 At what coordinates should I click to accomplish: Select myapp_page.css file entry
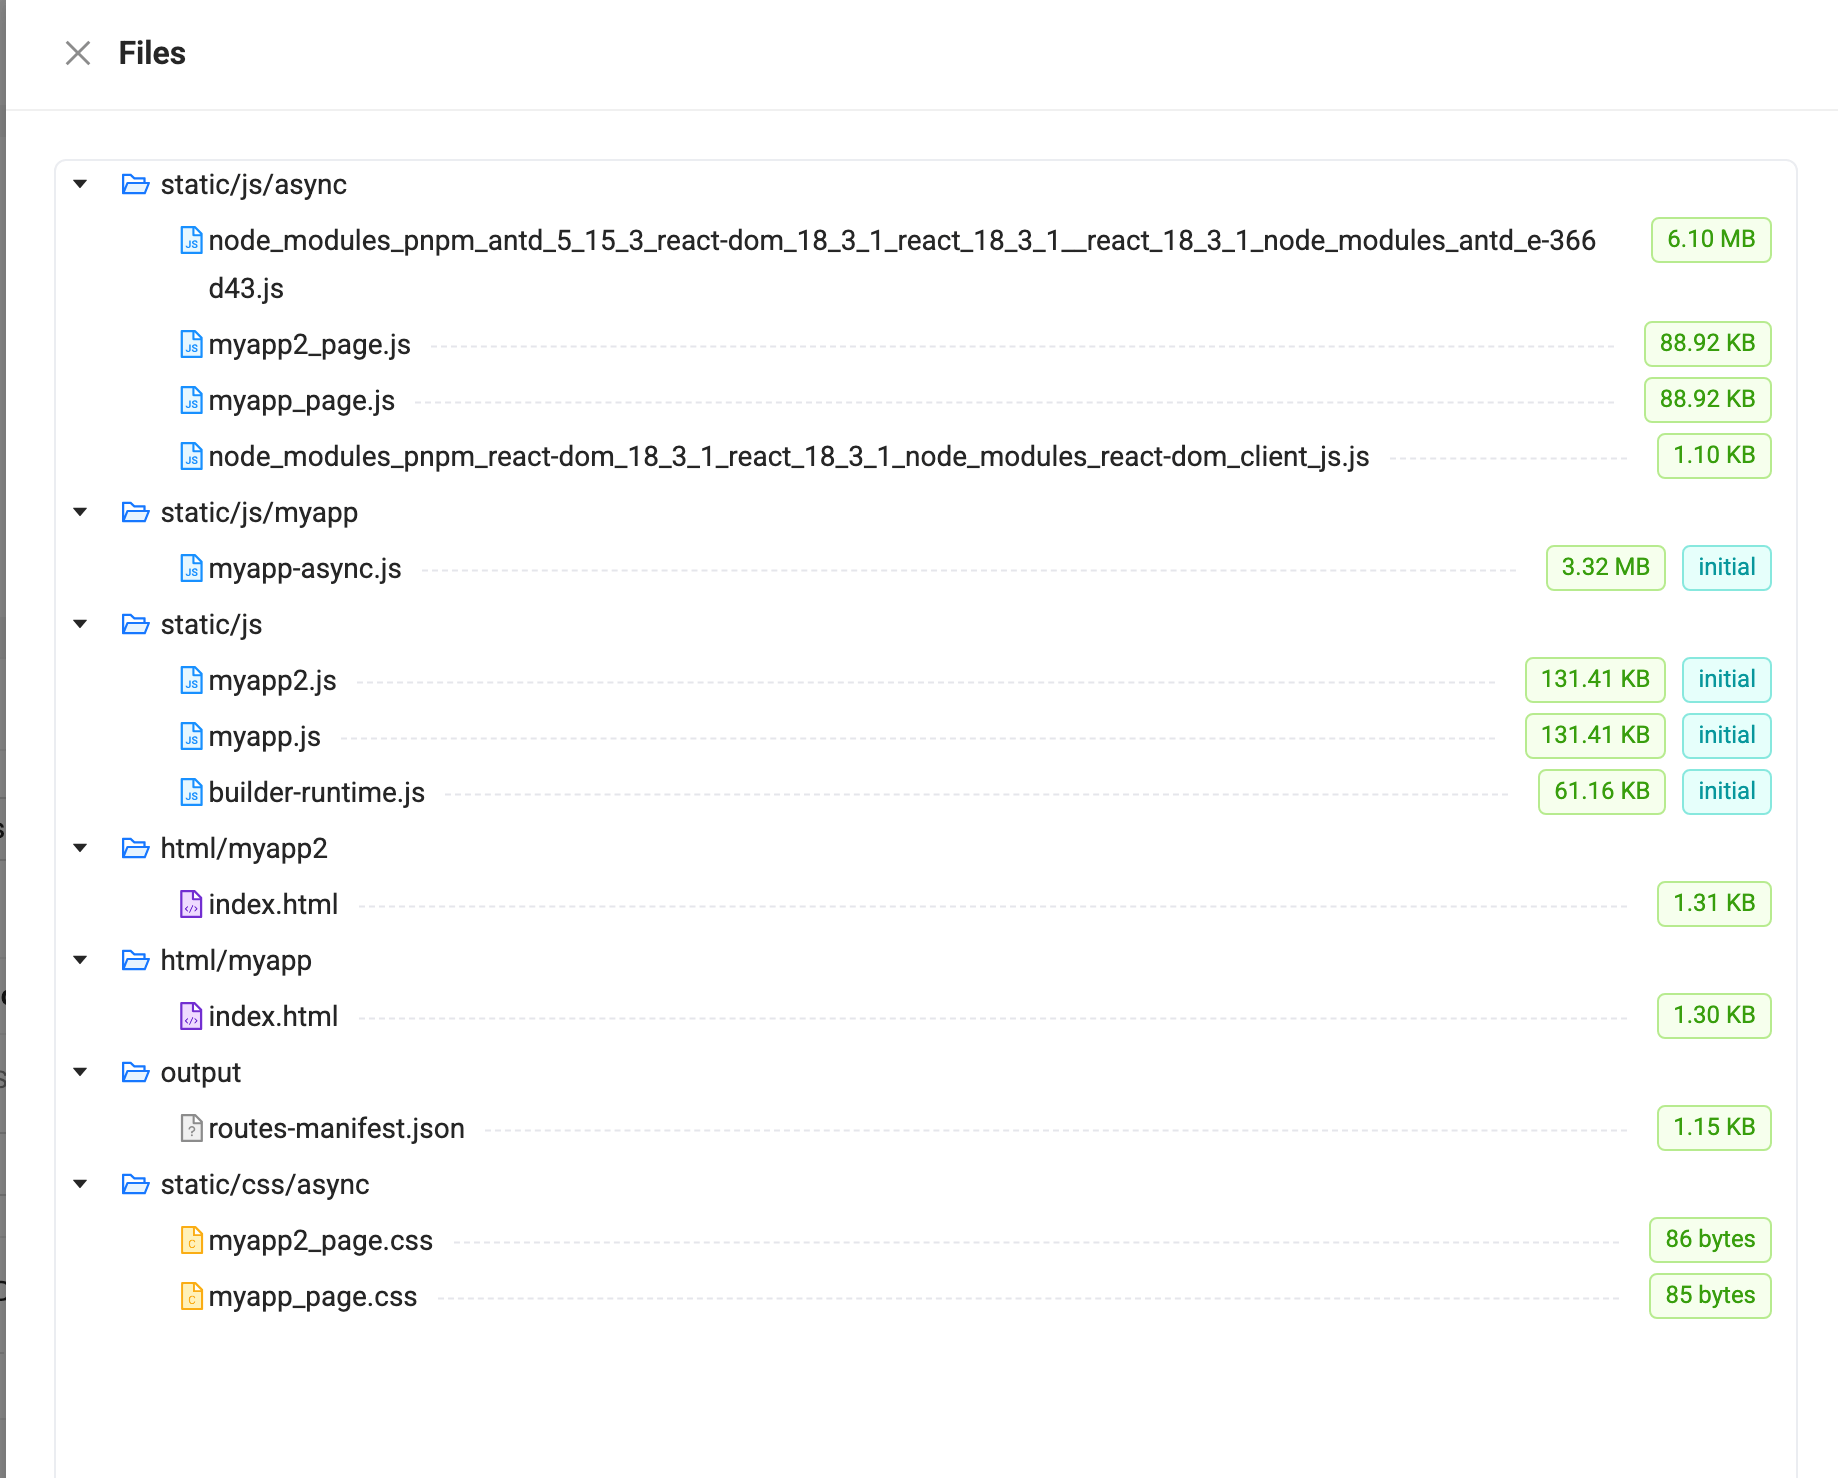coord(312,1296)
